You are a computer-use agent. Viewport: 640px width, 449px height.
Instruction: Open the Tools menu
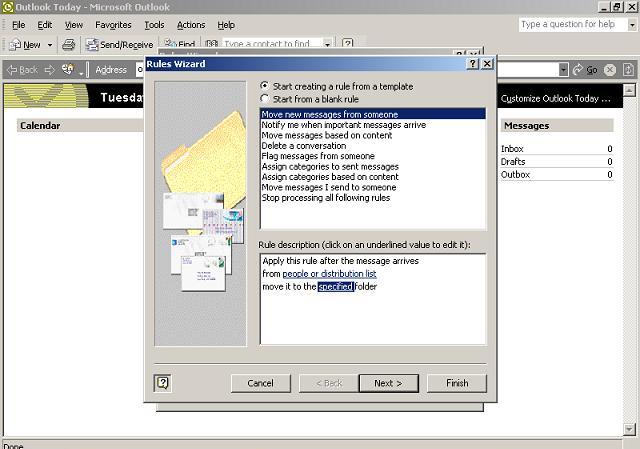154,25
